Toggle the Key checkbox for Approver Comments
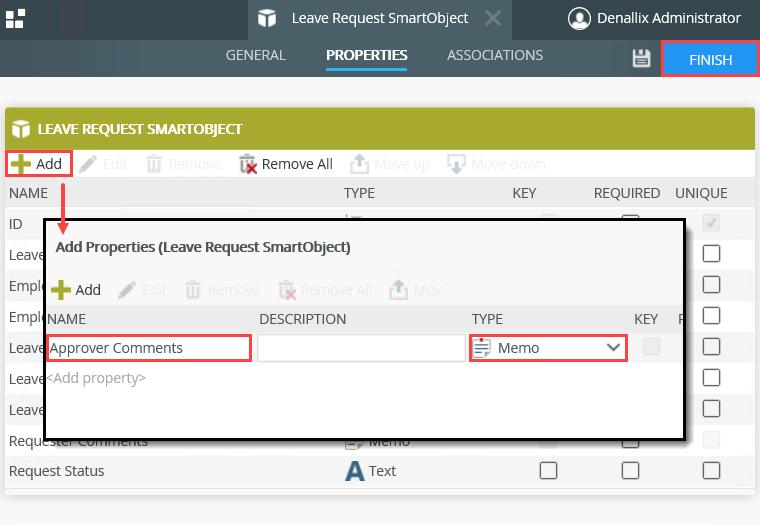The width and height of the screenshot is (760, 525). (x=651, y=347)
